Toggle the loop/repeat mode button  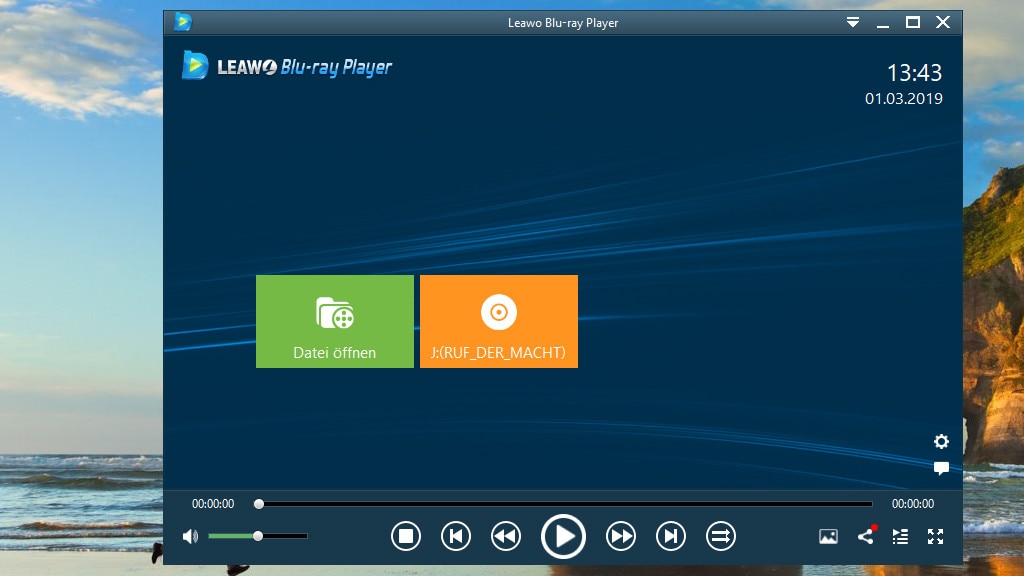tap(721, 536)
